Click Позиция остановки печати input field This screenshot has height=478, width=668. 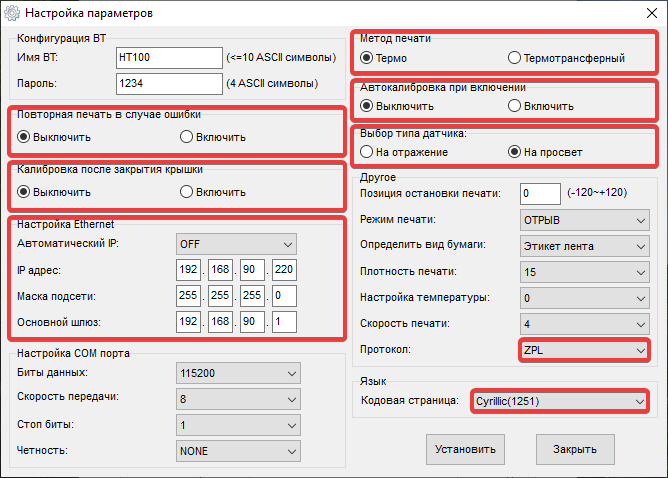click(x=540, y=194)
